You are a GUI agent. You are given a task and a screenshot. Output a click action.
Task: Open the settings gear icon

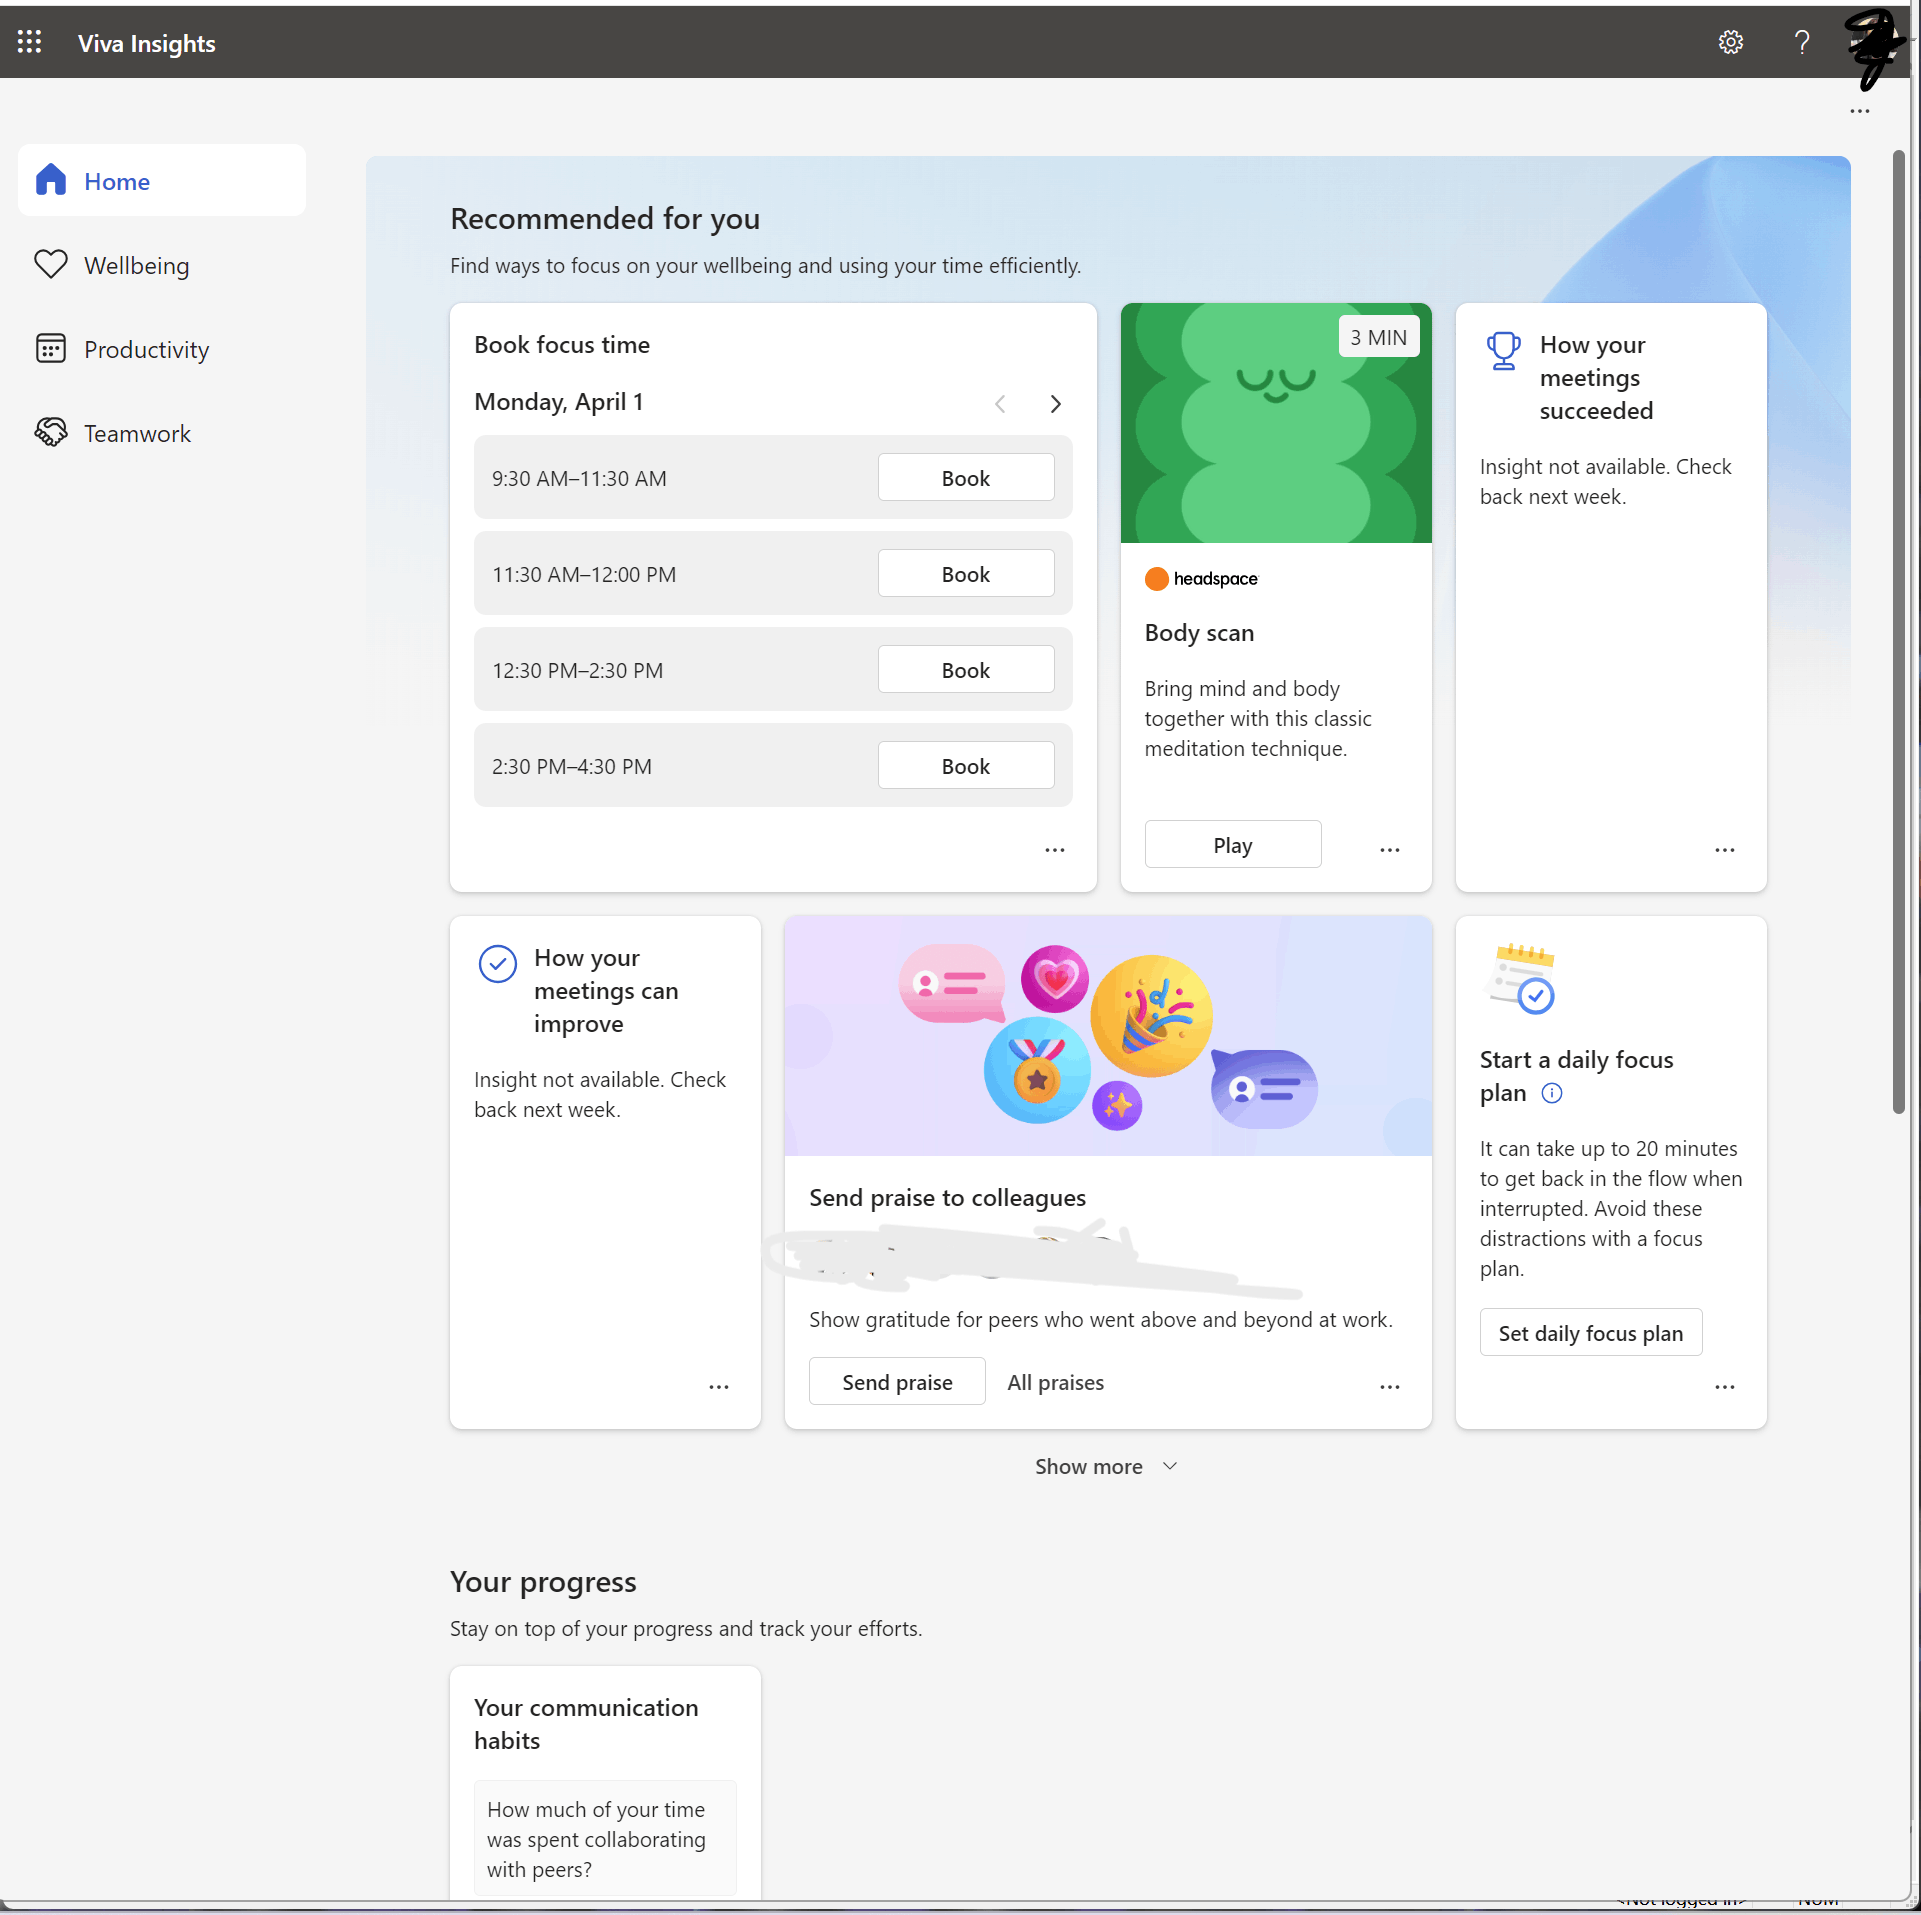point(1730,42)
